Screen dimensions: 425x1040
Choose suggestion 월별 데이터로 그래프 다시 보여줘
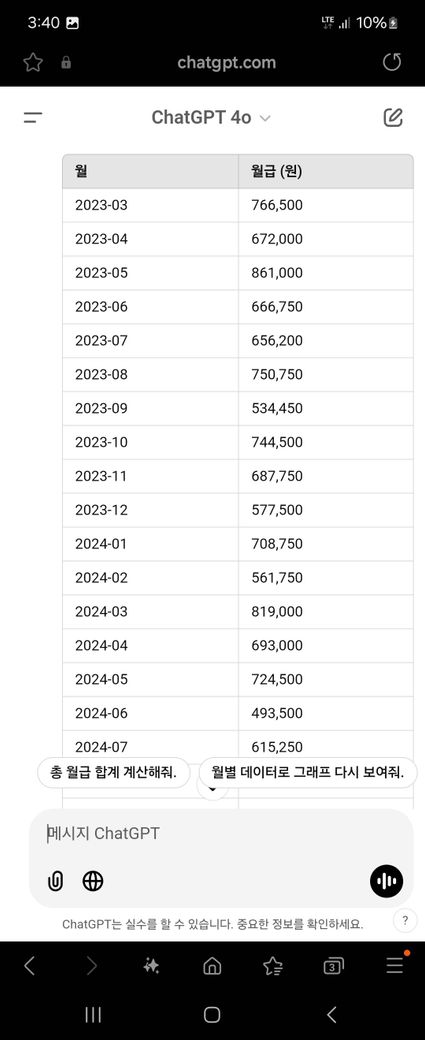[308, 773]
